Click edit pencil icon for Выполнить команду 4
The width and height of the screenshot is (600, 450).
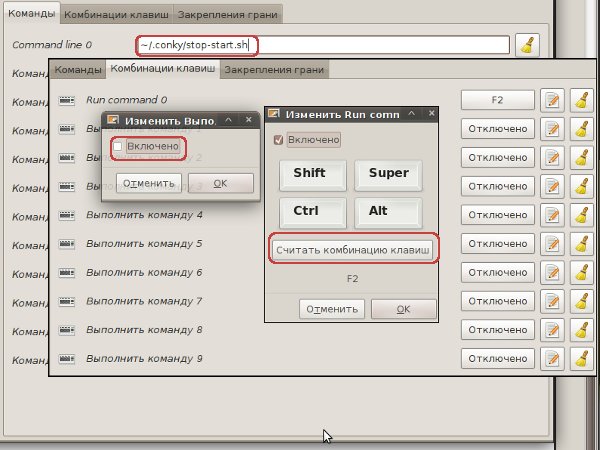[x=552, y=215]
